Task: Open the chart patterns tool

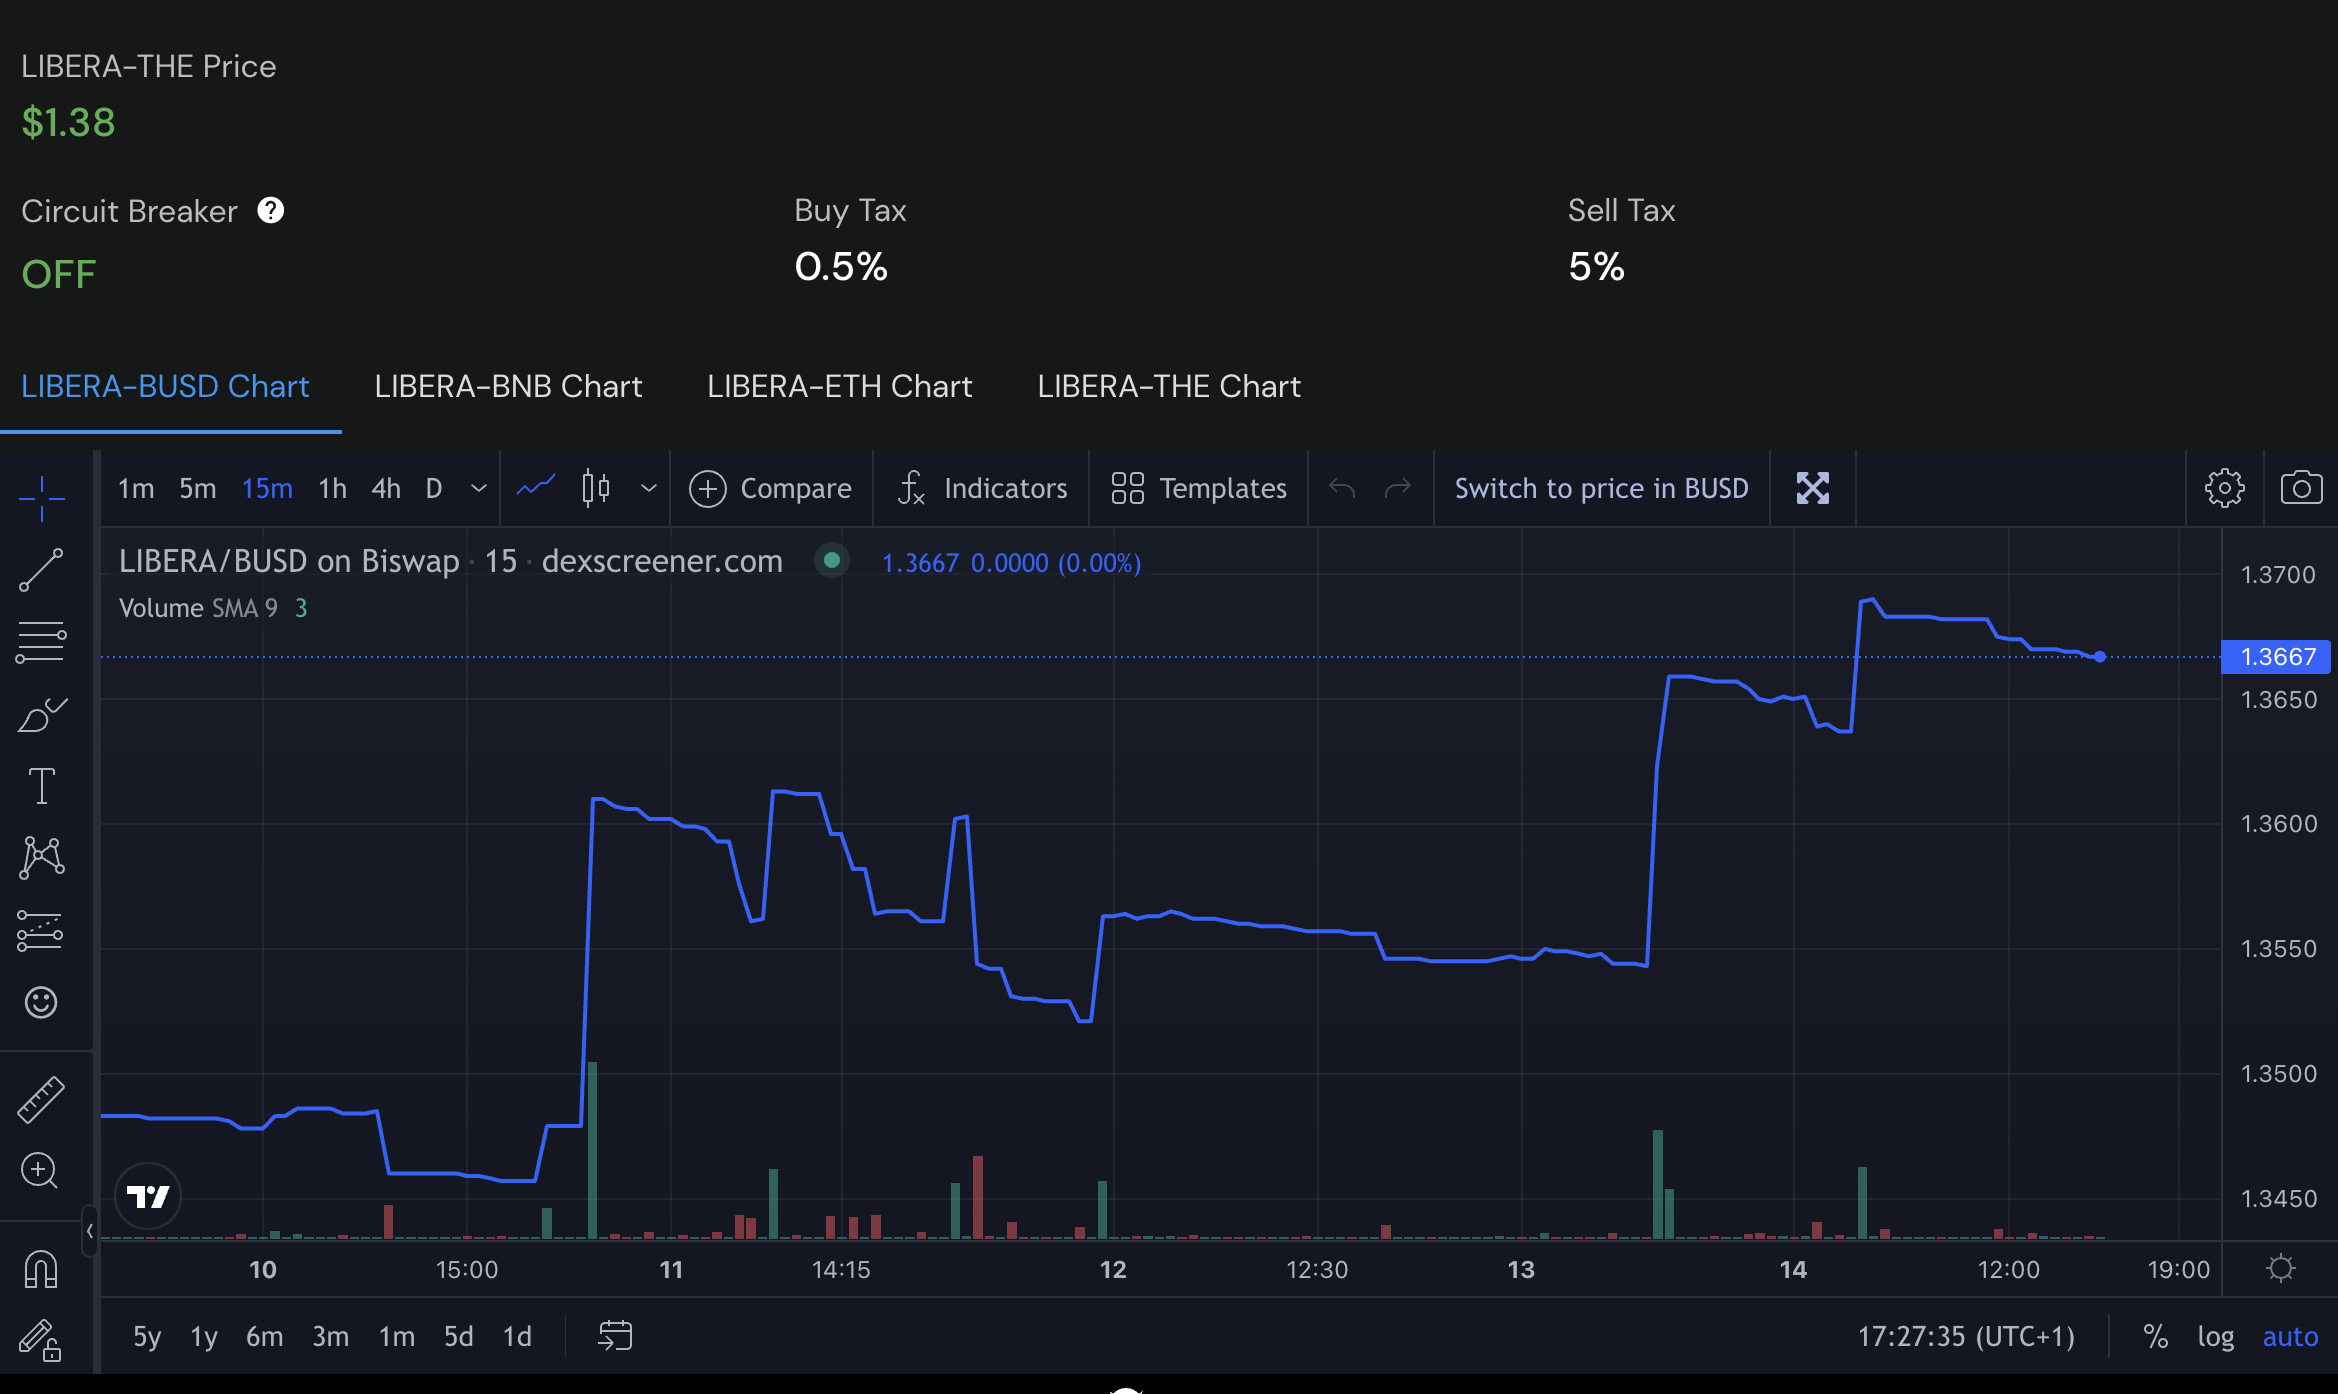Action: tap(41, 858)
